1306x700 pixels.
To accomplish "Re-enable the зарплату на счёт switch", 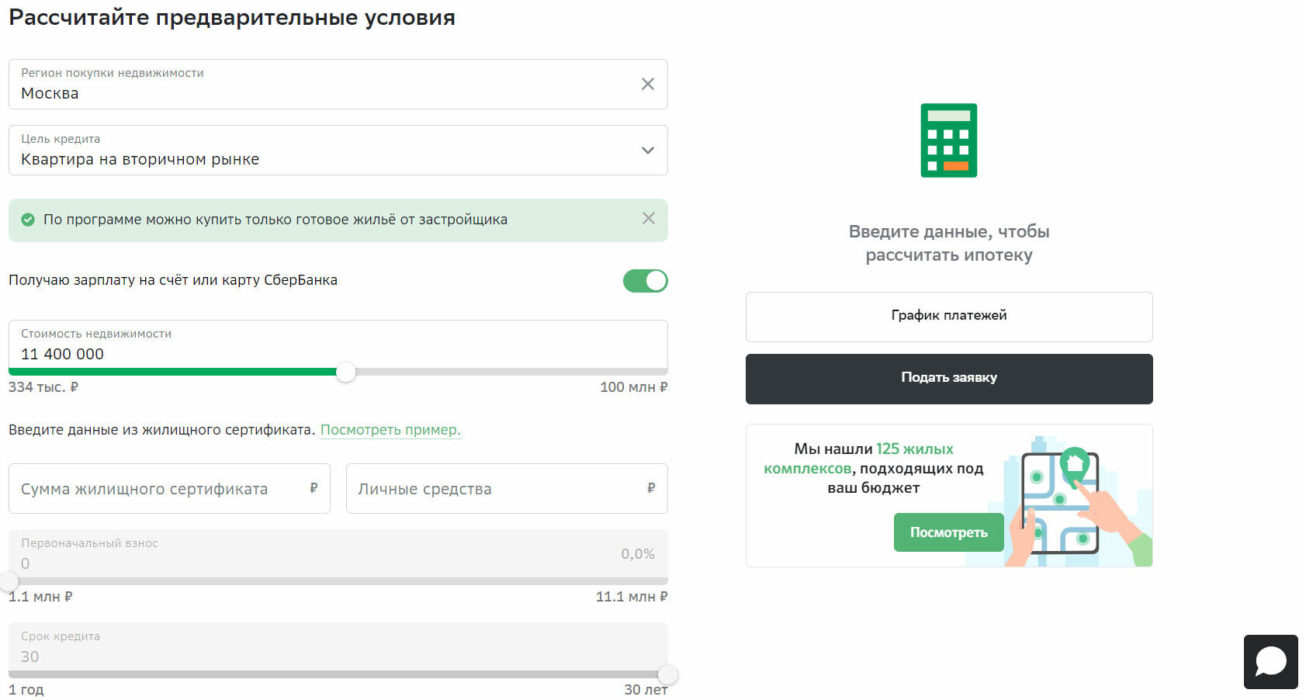I will (x=645, y=281).
